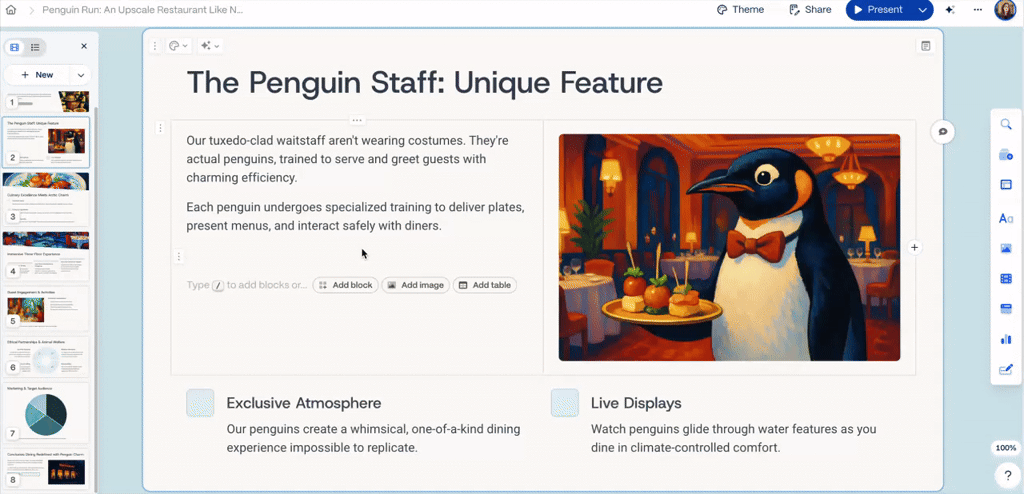Open the charts and diagrams sidebar icon

click(x=1006, y=339)
